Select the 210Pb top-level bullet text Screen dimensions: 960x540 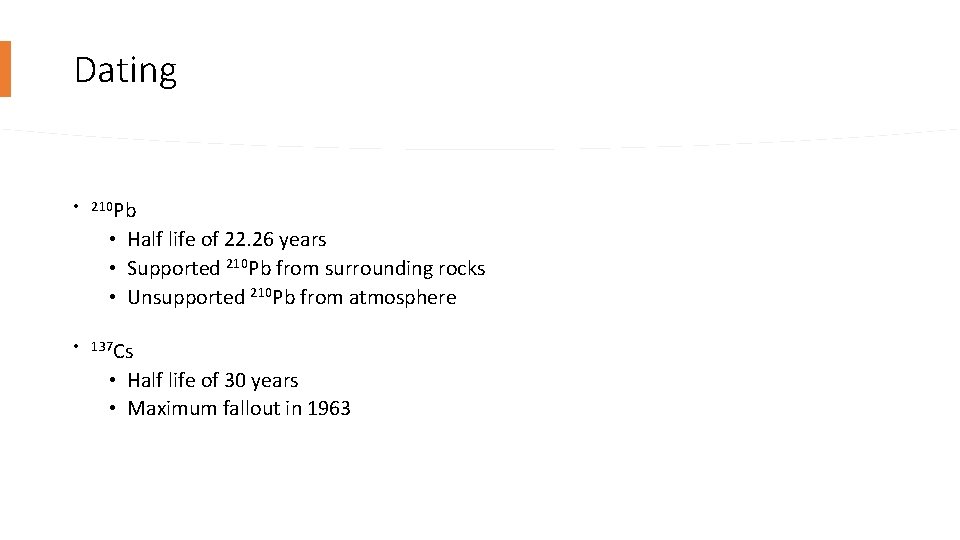pyautogui.click(x=114, y=209)
